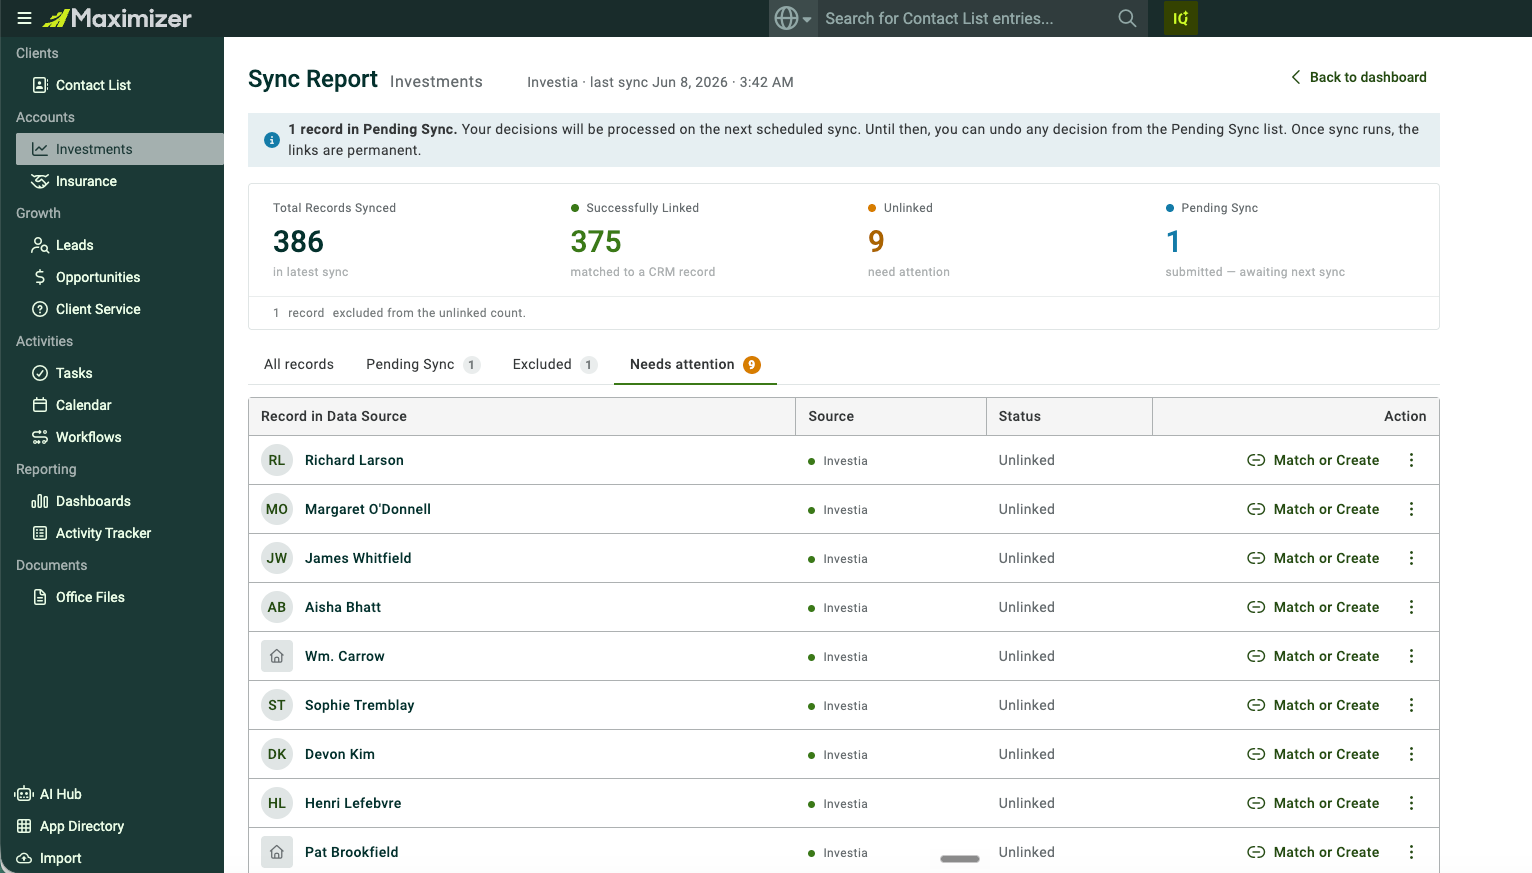The image size is (1532, 873).
Task: Click the Unlinked count 9
Action: click(876, 241)
